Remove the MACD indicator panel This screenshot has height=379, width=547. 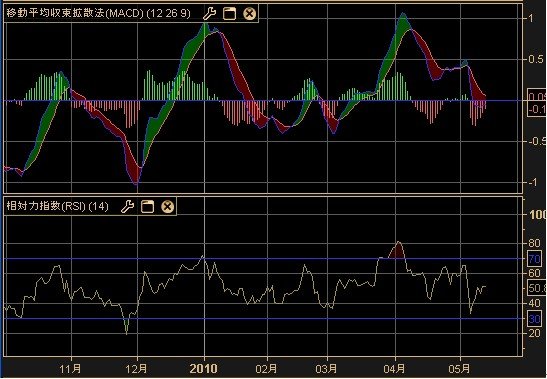[249, 14]
